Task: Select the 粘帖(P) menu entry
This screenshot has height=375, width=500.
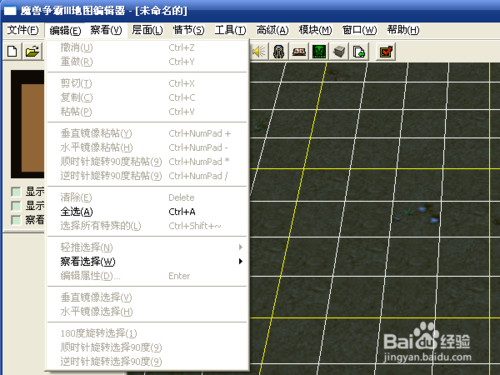Action: tap(147, 112)
